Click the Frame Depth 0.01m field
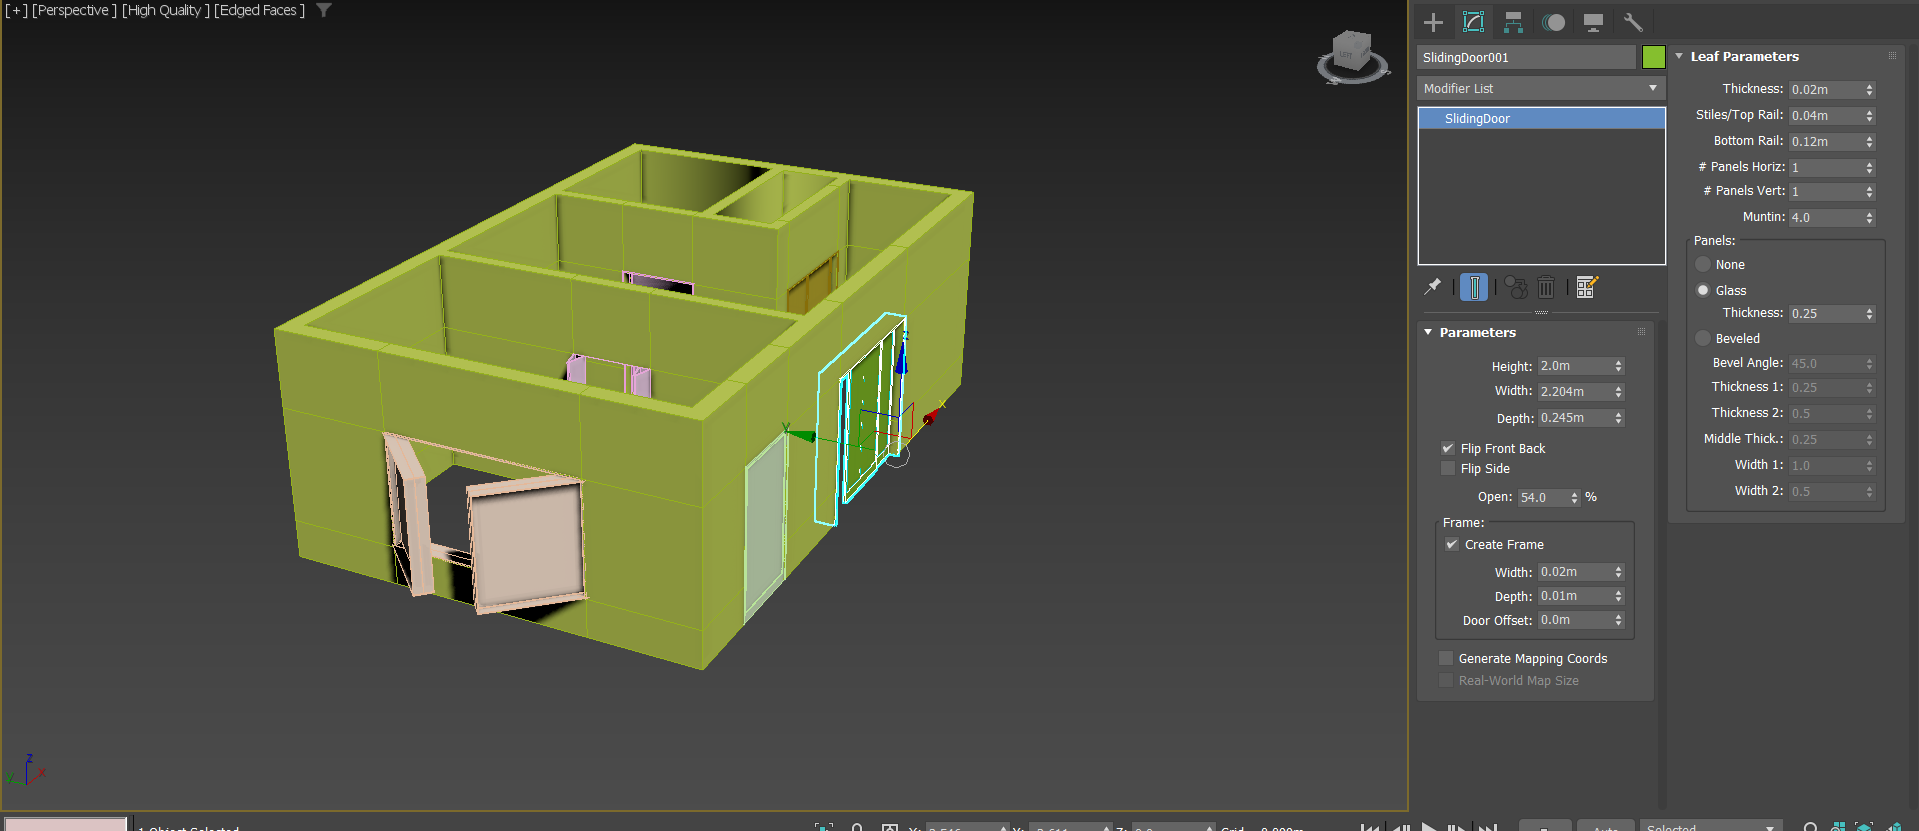 1575,596
